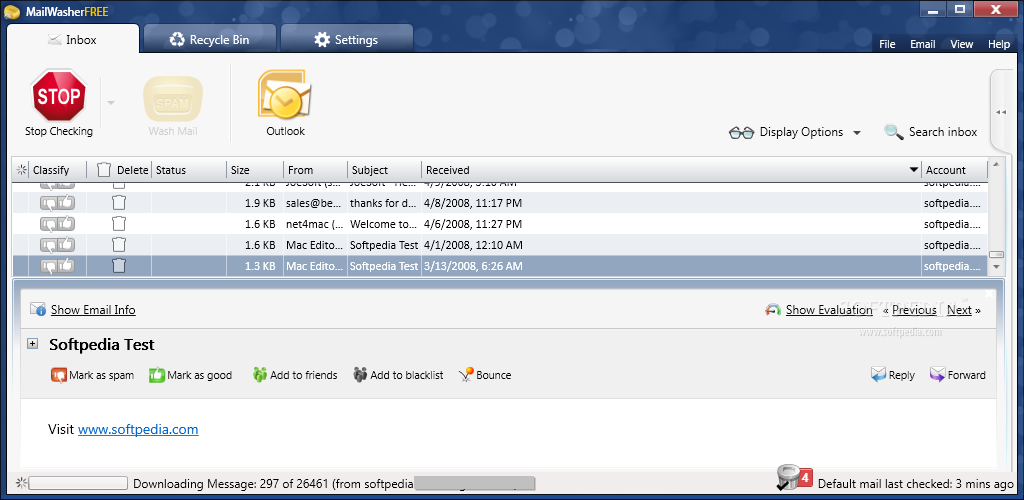Sort by Subject column header
Image resolution: width=1024 pixels, height=500 pixels.
tap(384, 170)
